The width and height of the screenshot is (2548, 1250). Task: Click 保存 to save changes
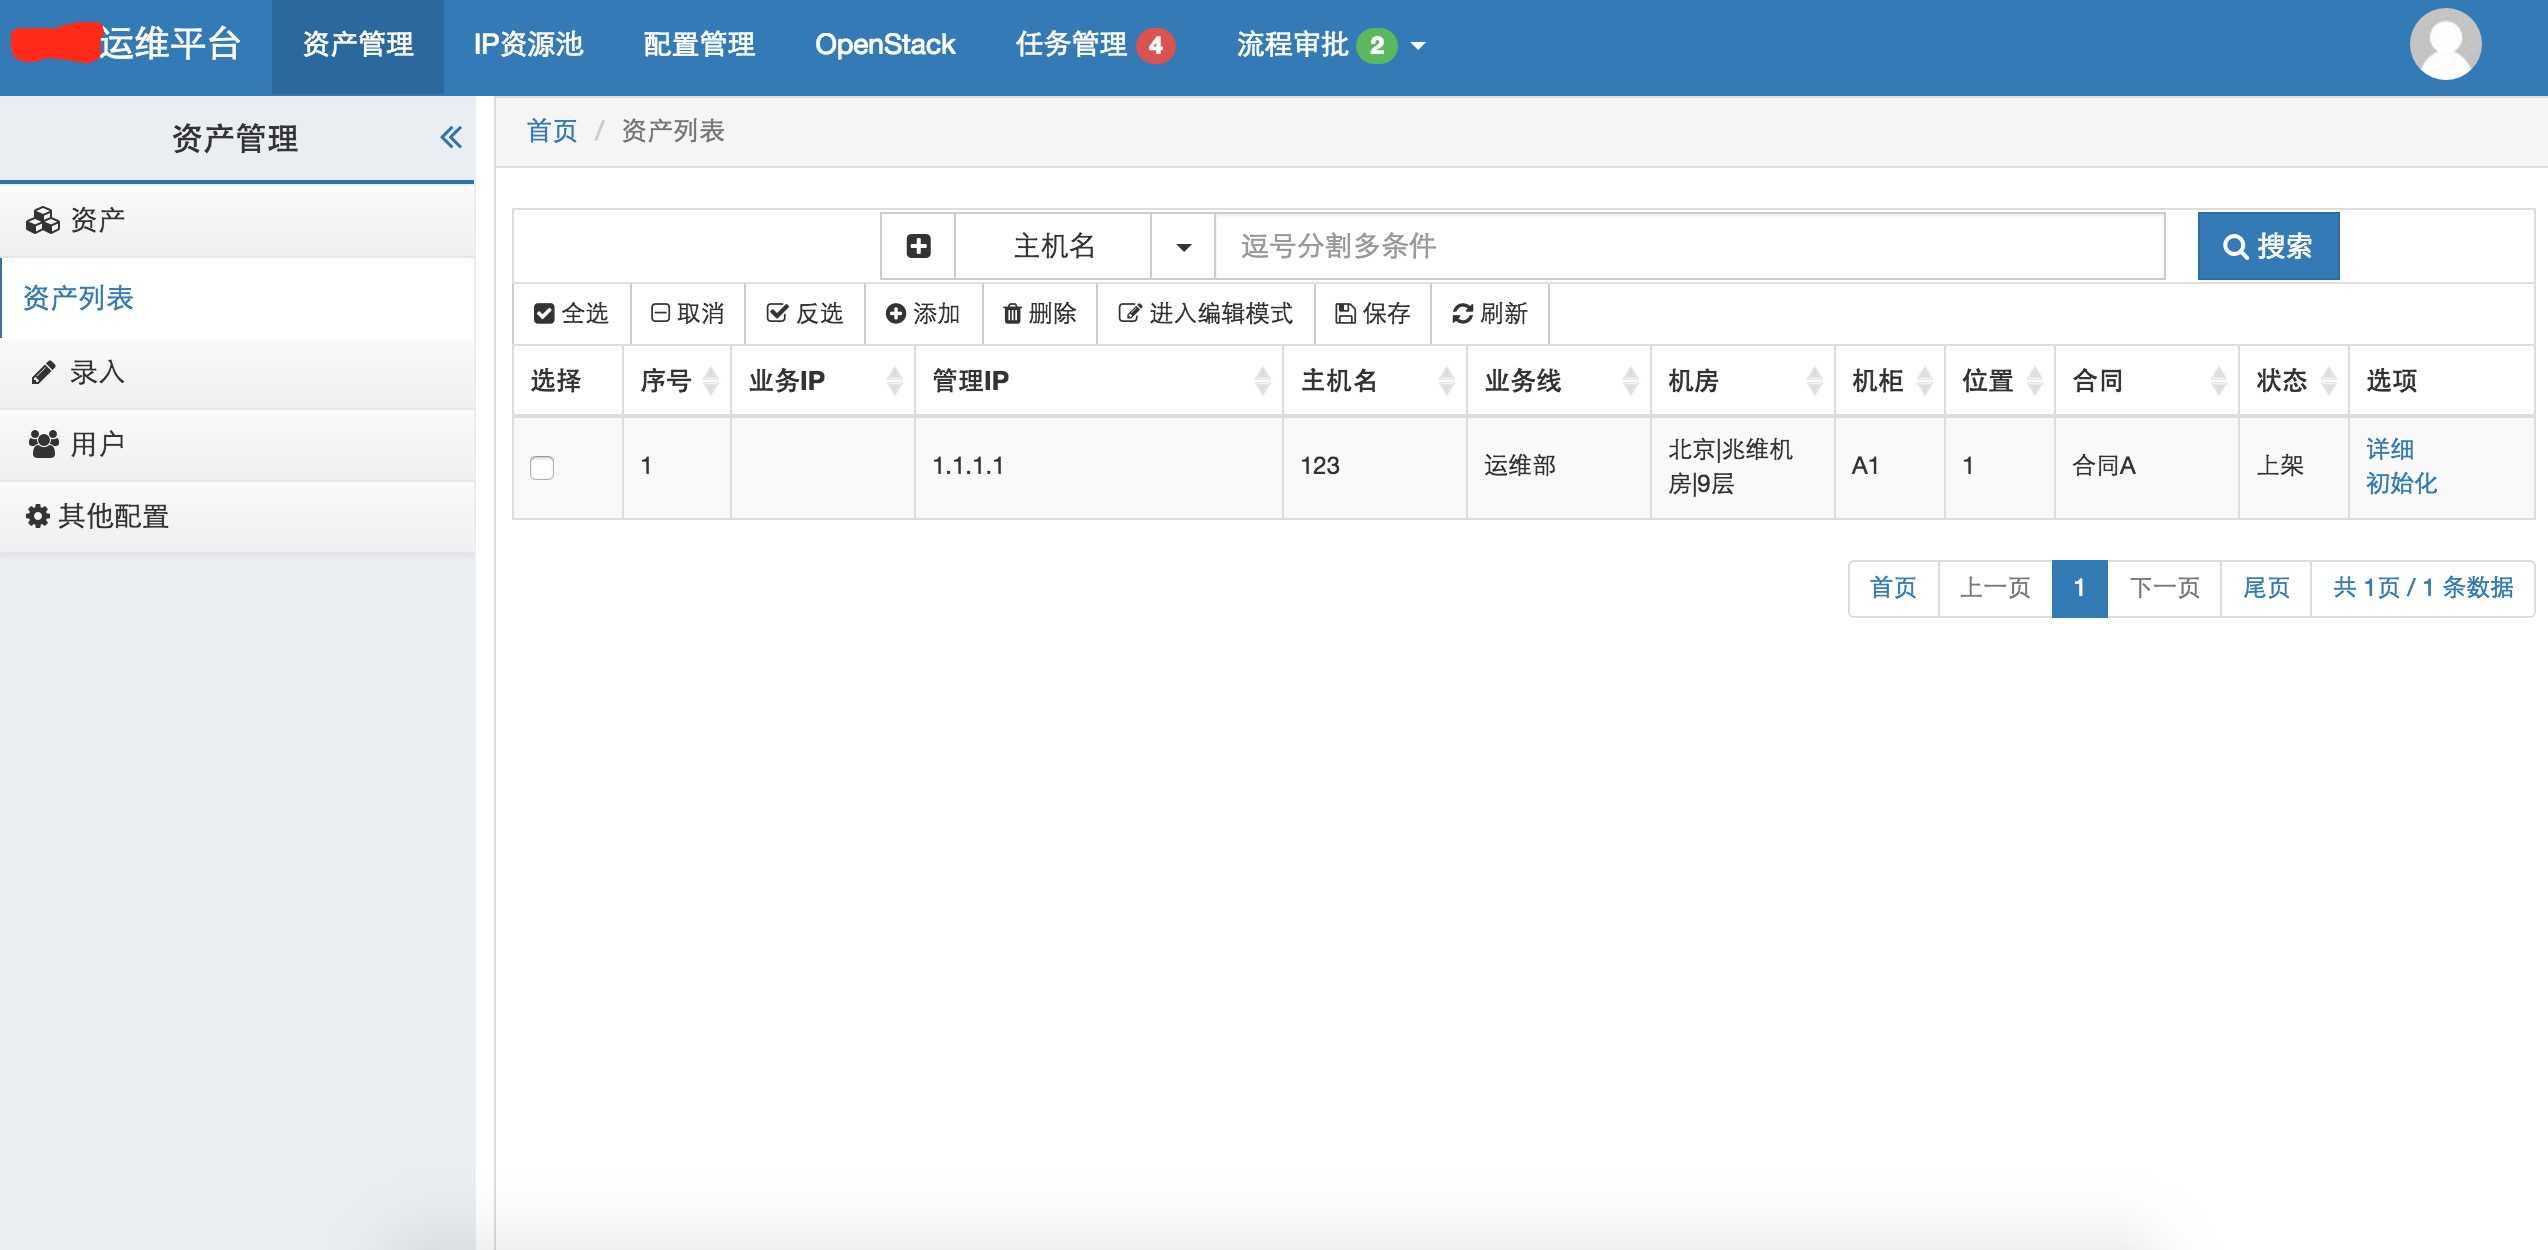point(1372,314)
